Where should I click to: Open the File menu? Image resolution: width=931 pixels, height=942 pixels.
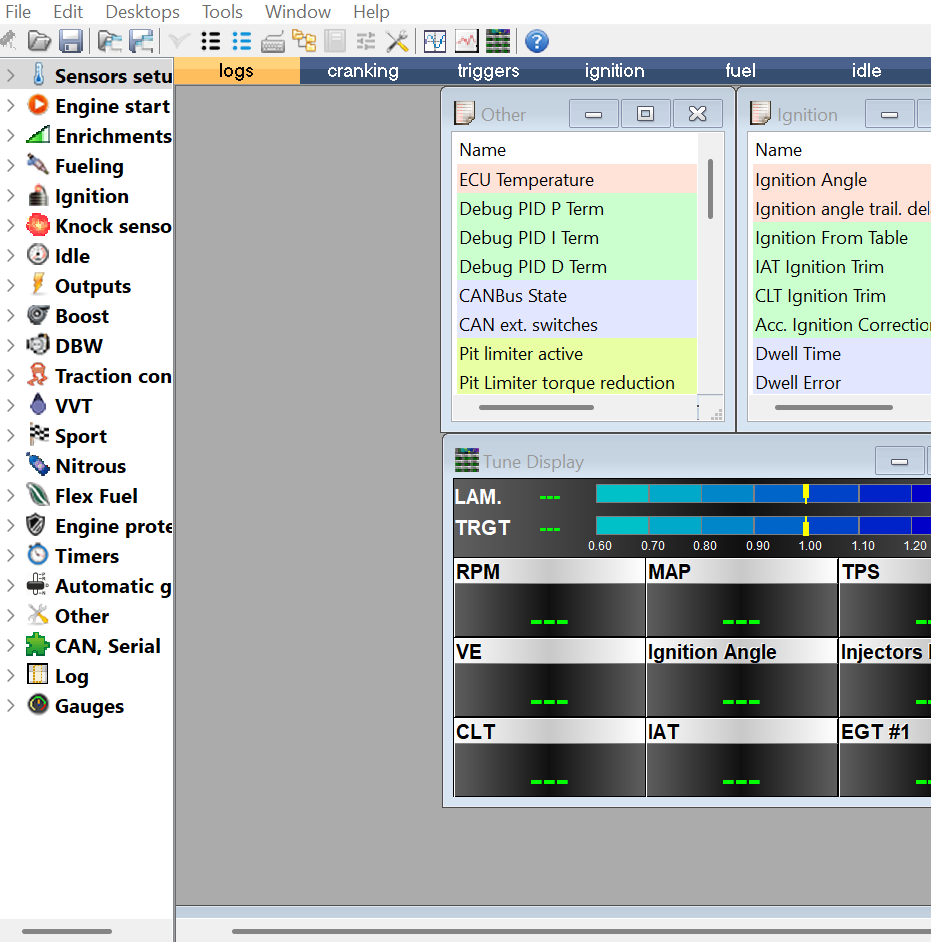point(18,11)
